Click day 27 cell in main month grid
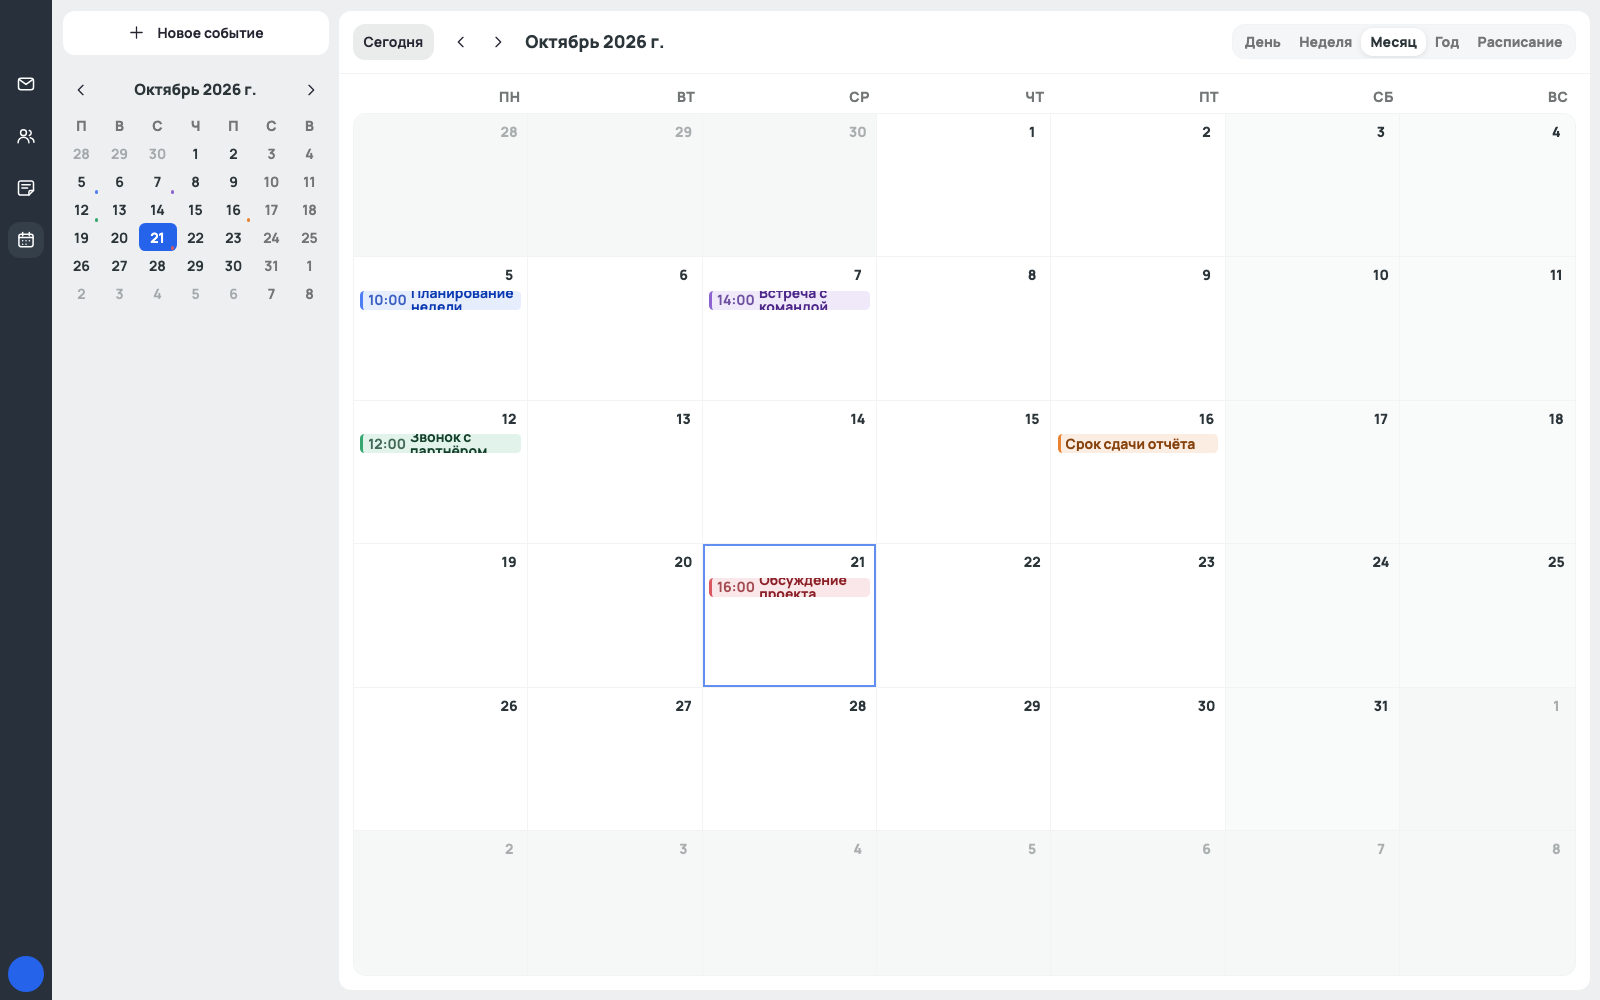The image size is (1600, 1000). click(x=615, y=759)
